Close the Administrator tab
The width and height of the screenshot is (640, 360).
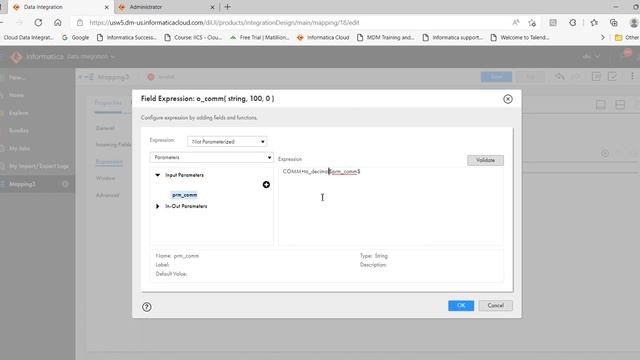tap(212, 7)
